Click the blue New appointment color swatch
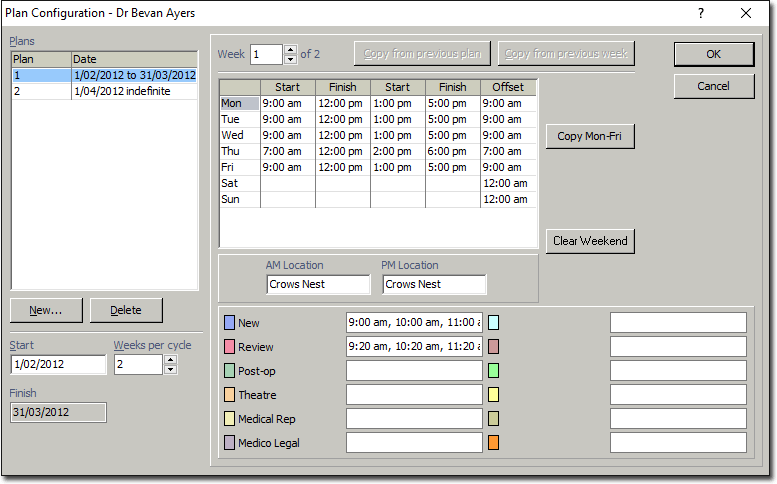 point(229,323)
